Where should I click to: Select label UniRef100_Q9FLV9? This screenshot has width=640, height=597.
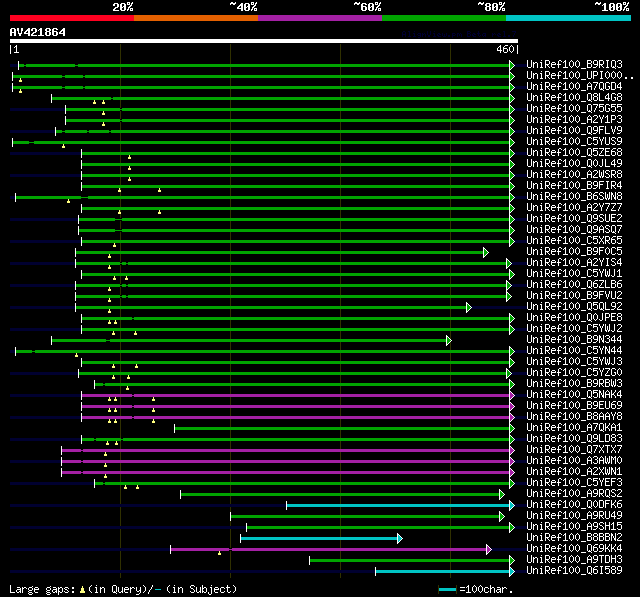[x=574, y=130]
